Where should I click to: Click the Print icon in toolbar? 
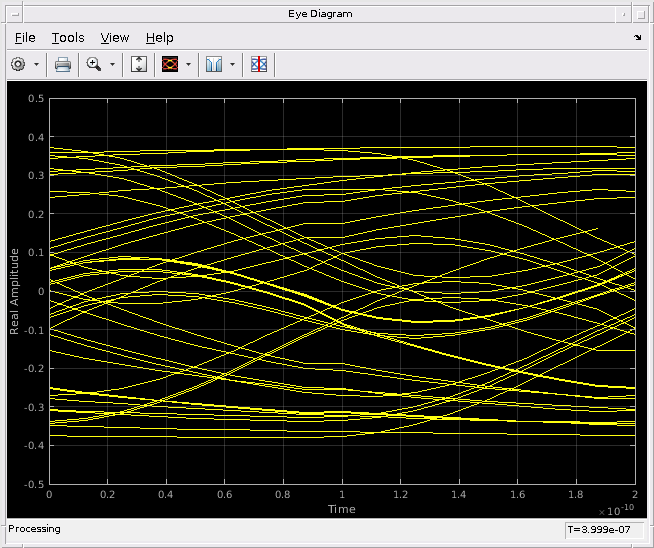[x=62, y=64]
